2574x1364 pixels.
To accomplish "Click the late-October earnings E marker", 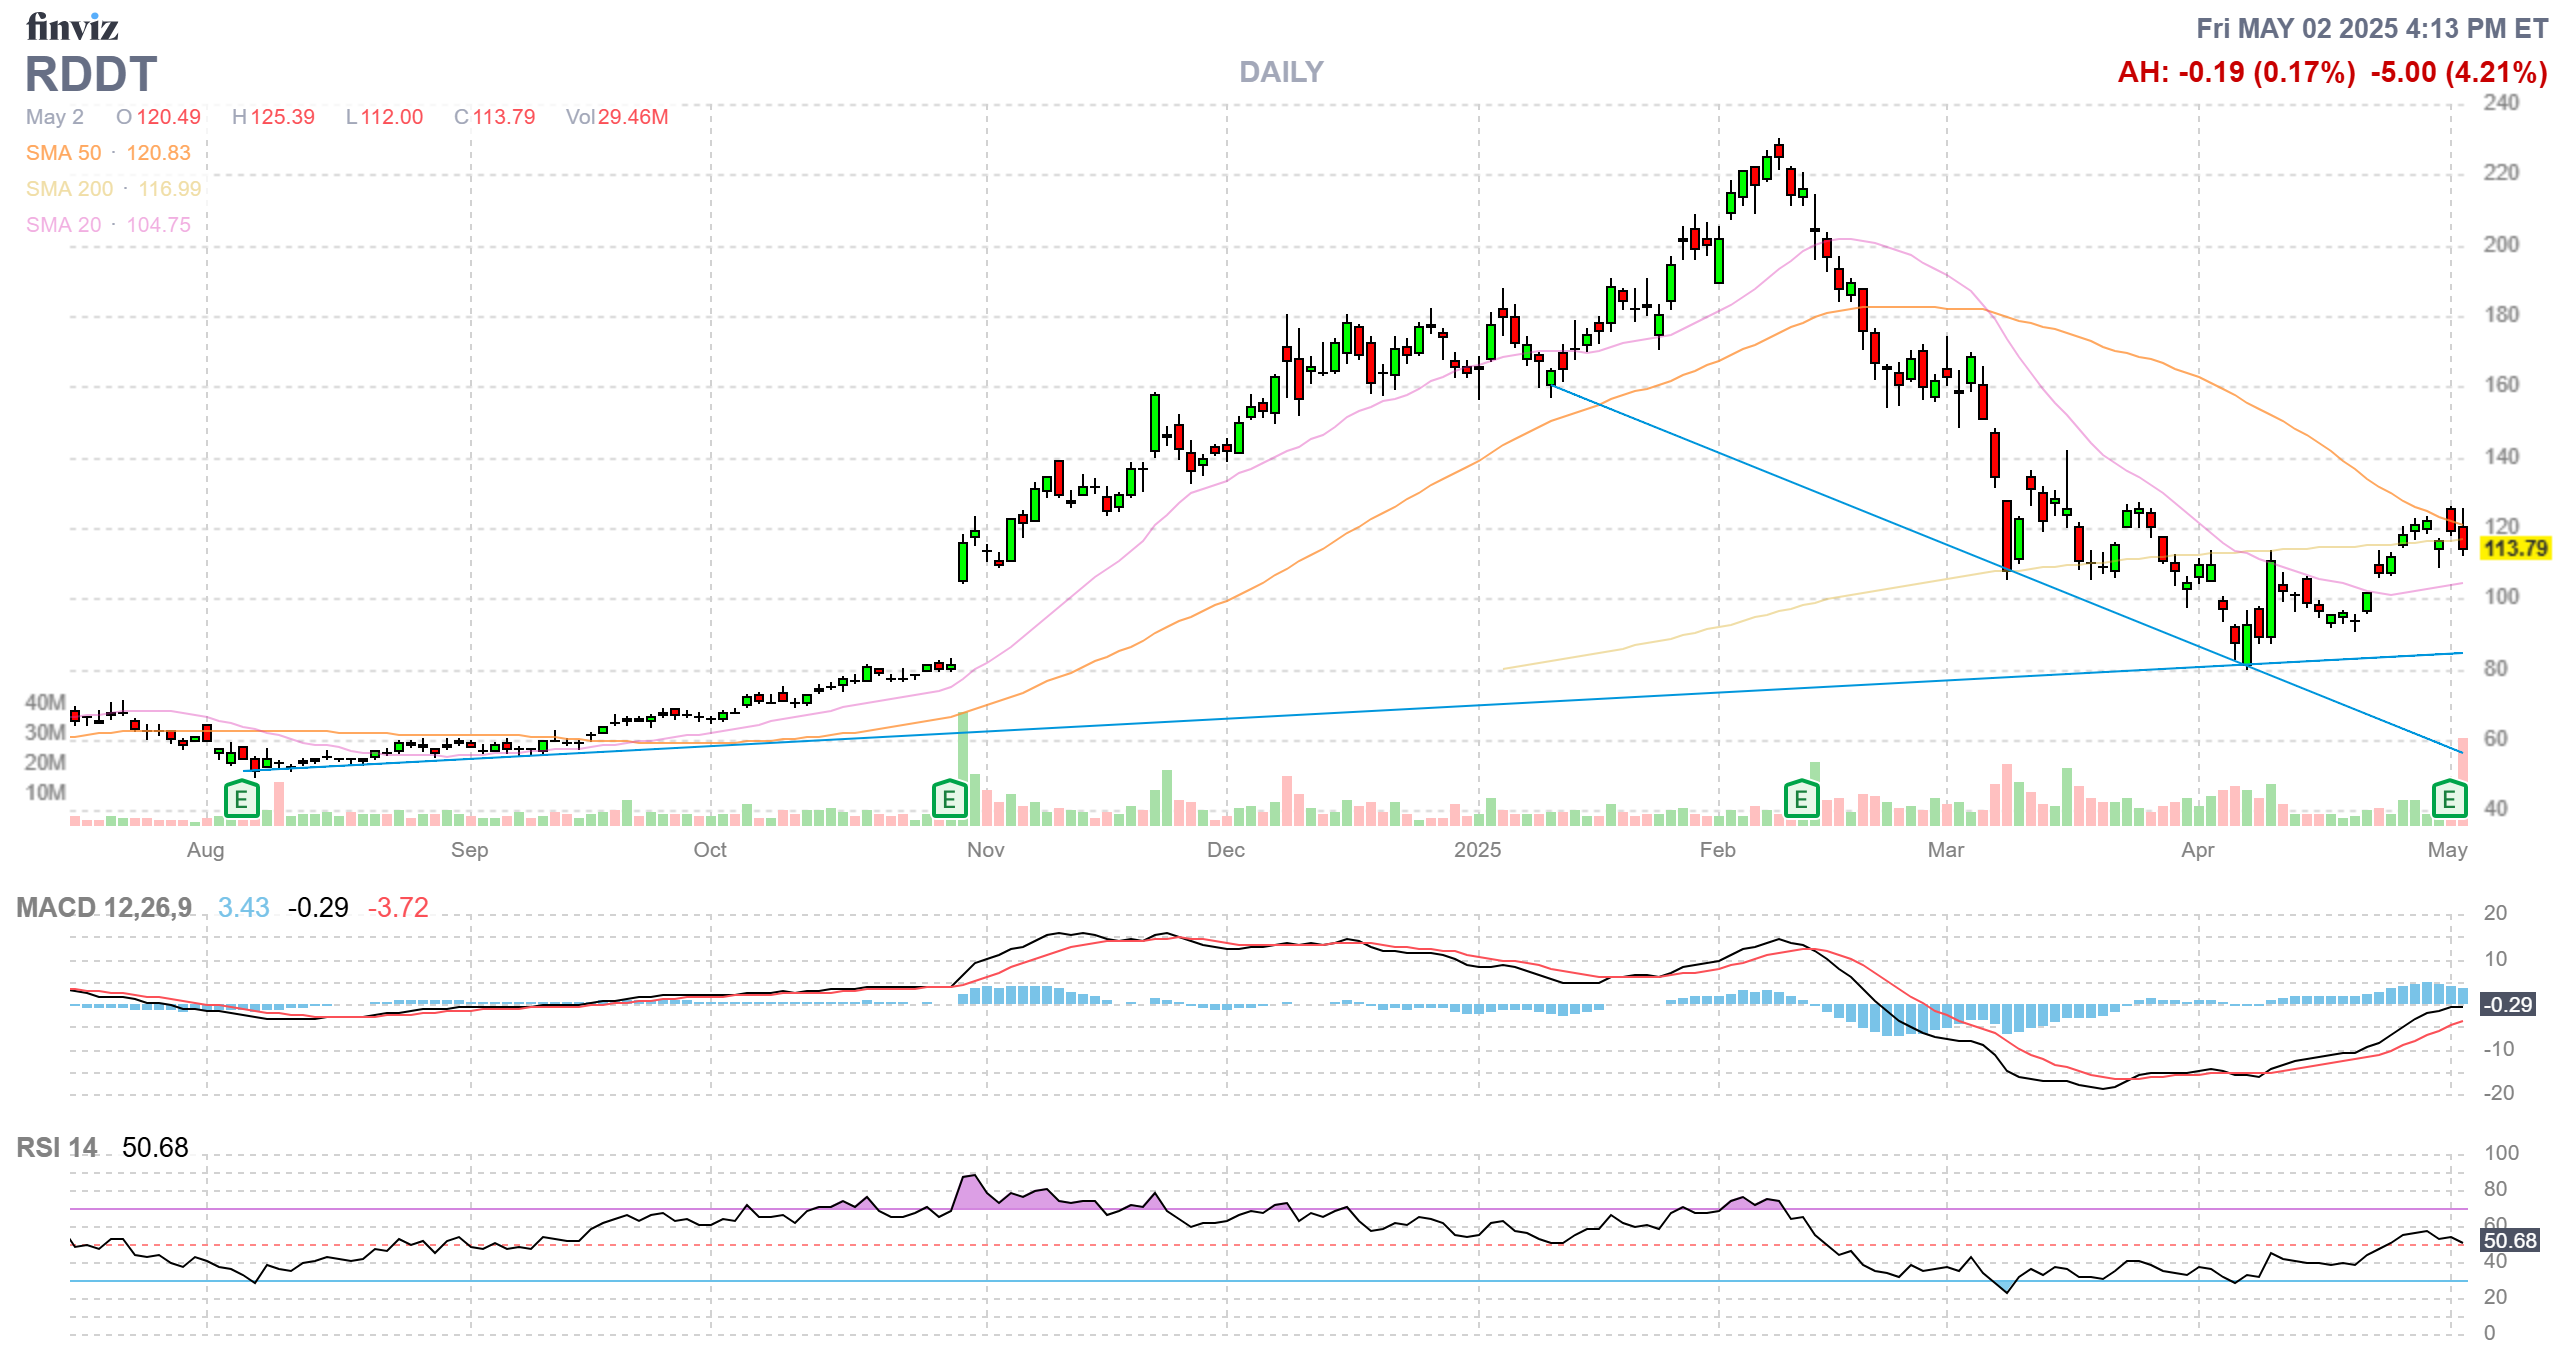I will coord(949,799).
